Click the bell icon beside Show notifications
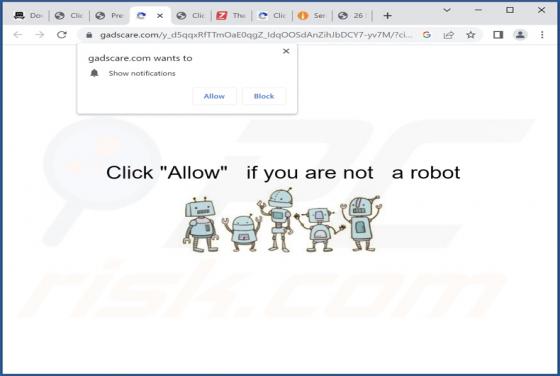The width and height of the screenshot is (560, 376). pyautogui.click(x=94, y=73)
